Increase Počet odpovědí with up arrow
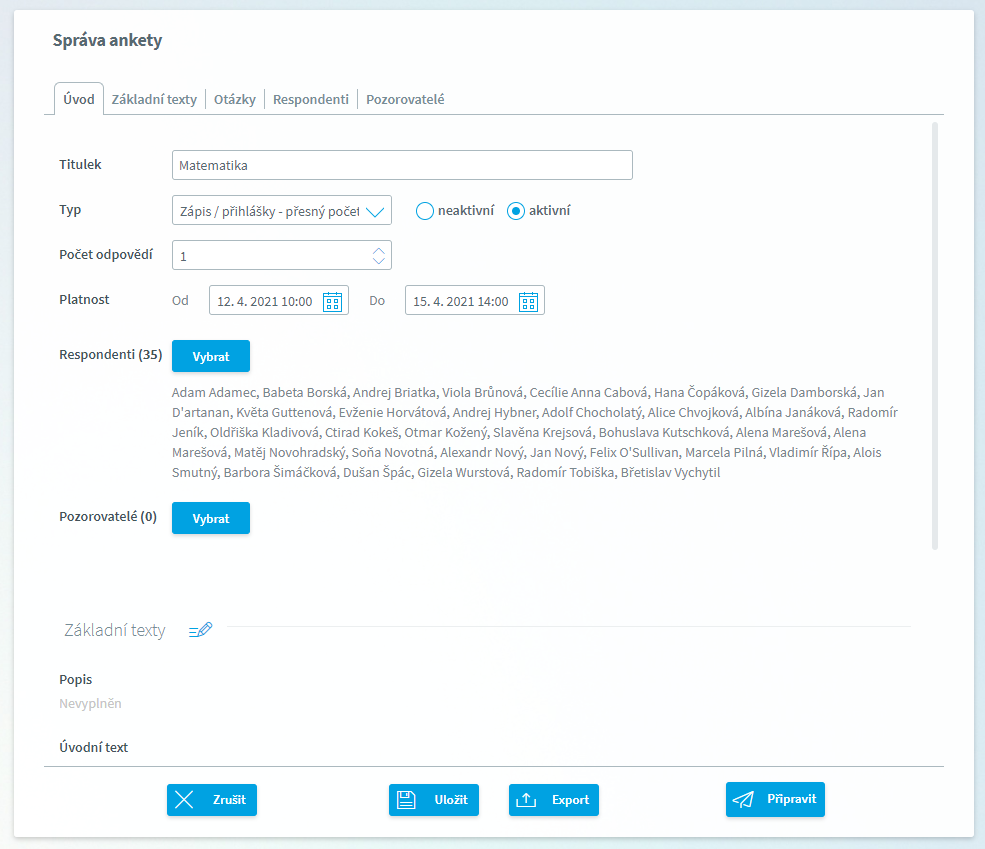 (379, 251)
